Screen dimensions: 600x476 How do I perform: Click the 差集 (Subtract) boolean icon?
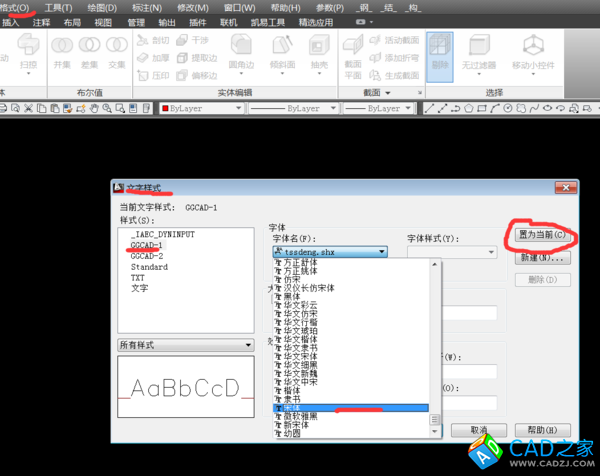tap(89, 49)
